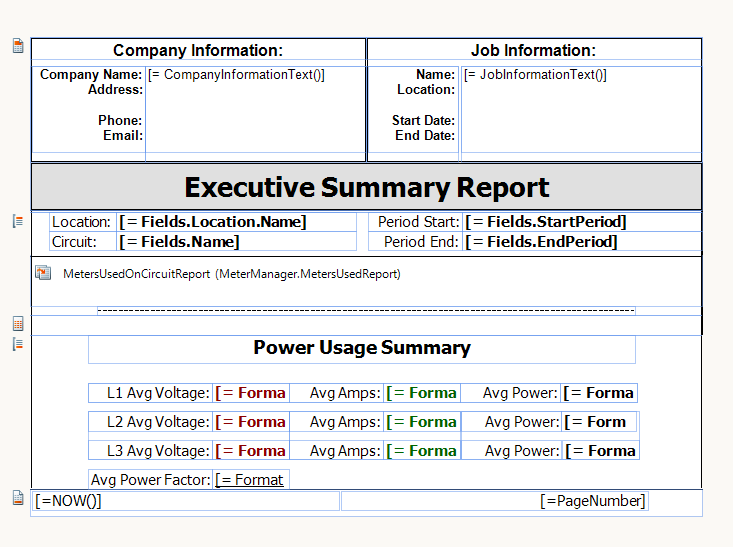733x547 pixels.
Task: Click the page footer section icon
Action: pos(18,498)
